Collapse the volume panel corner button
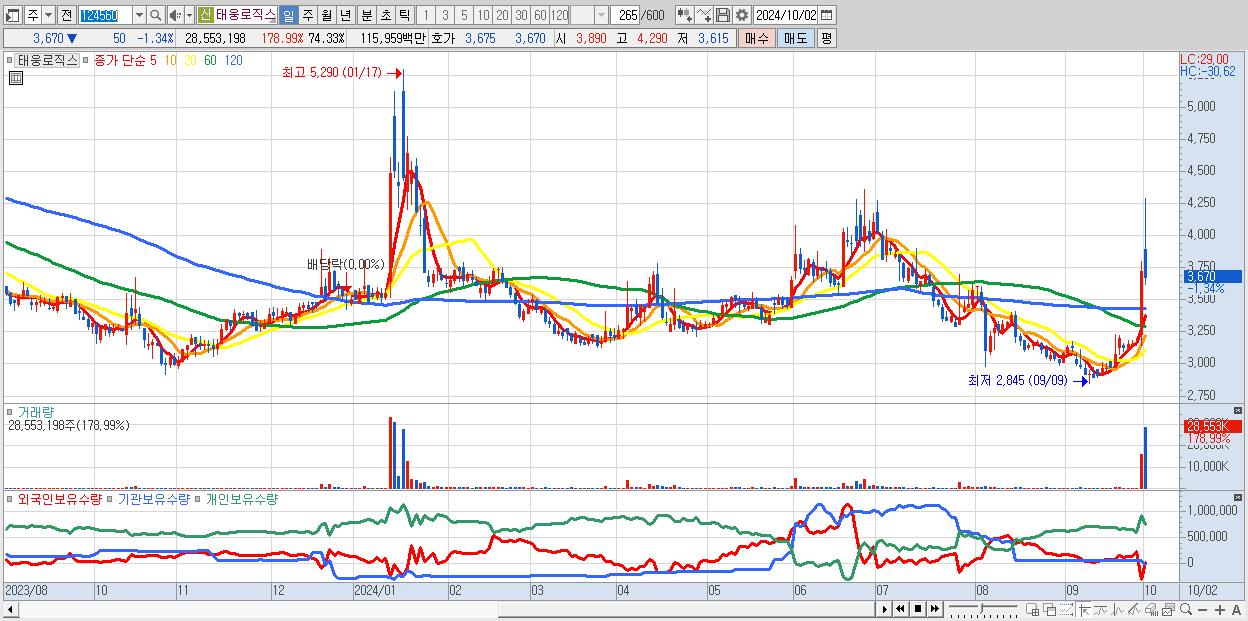 click(x=1240, y=411)
